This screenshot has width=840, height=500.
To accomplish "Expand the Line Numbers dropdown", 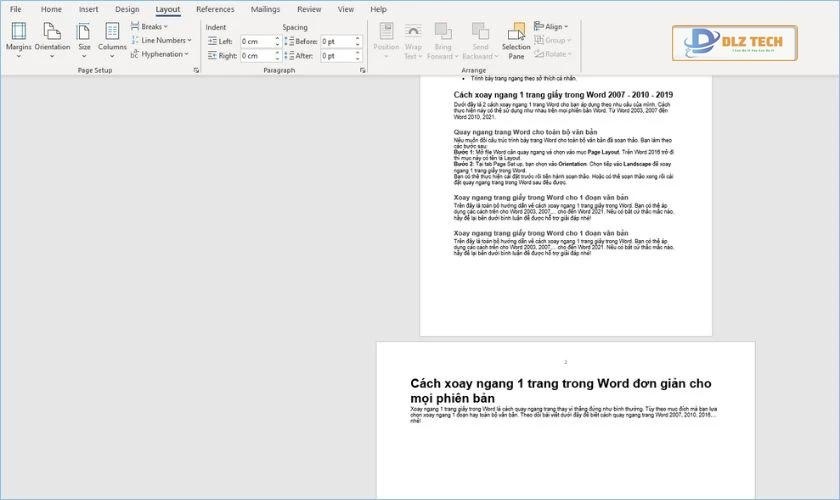I will tap(160, 40).
